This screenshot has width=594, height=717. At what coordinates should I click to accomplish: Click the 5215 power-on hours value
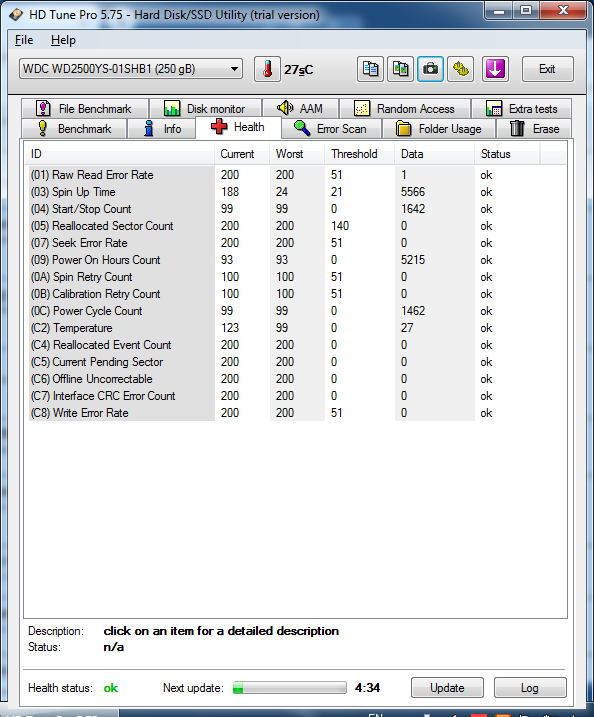pos(413,260)
